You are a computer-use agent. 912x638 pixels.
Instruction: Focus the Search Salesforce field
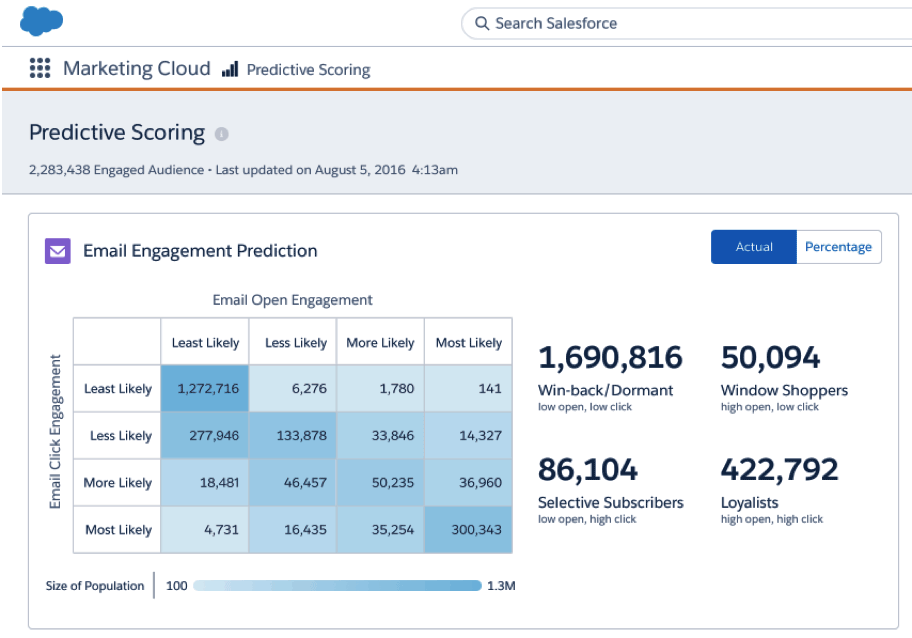tap(640, 23)
